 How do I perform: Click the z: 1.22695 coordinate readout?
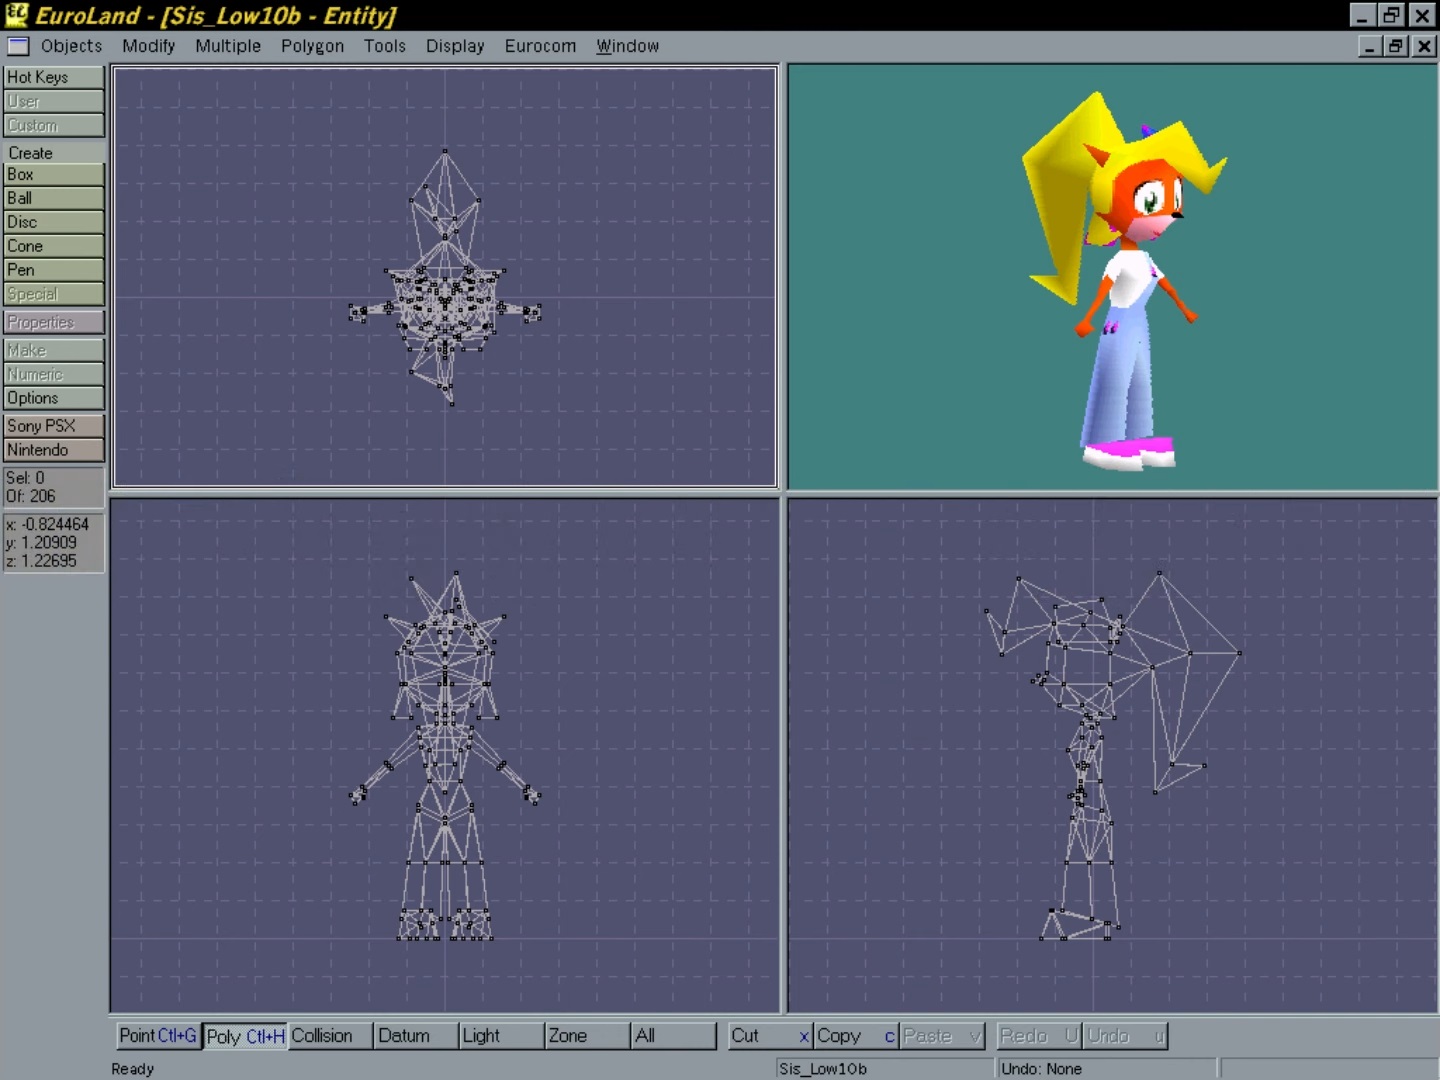point(41,561)
